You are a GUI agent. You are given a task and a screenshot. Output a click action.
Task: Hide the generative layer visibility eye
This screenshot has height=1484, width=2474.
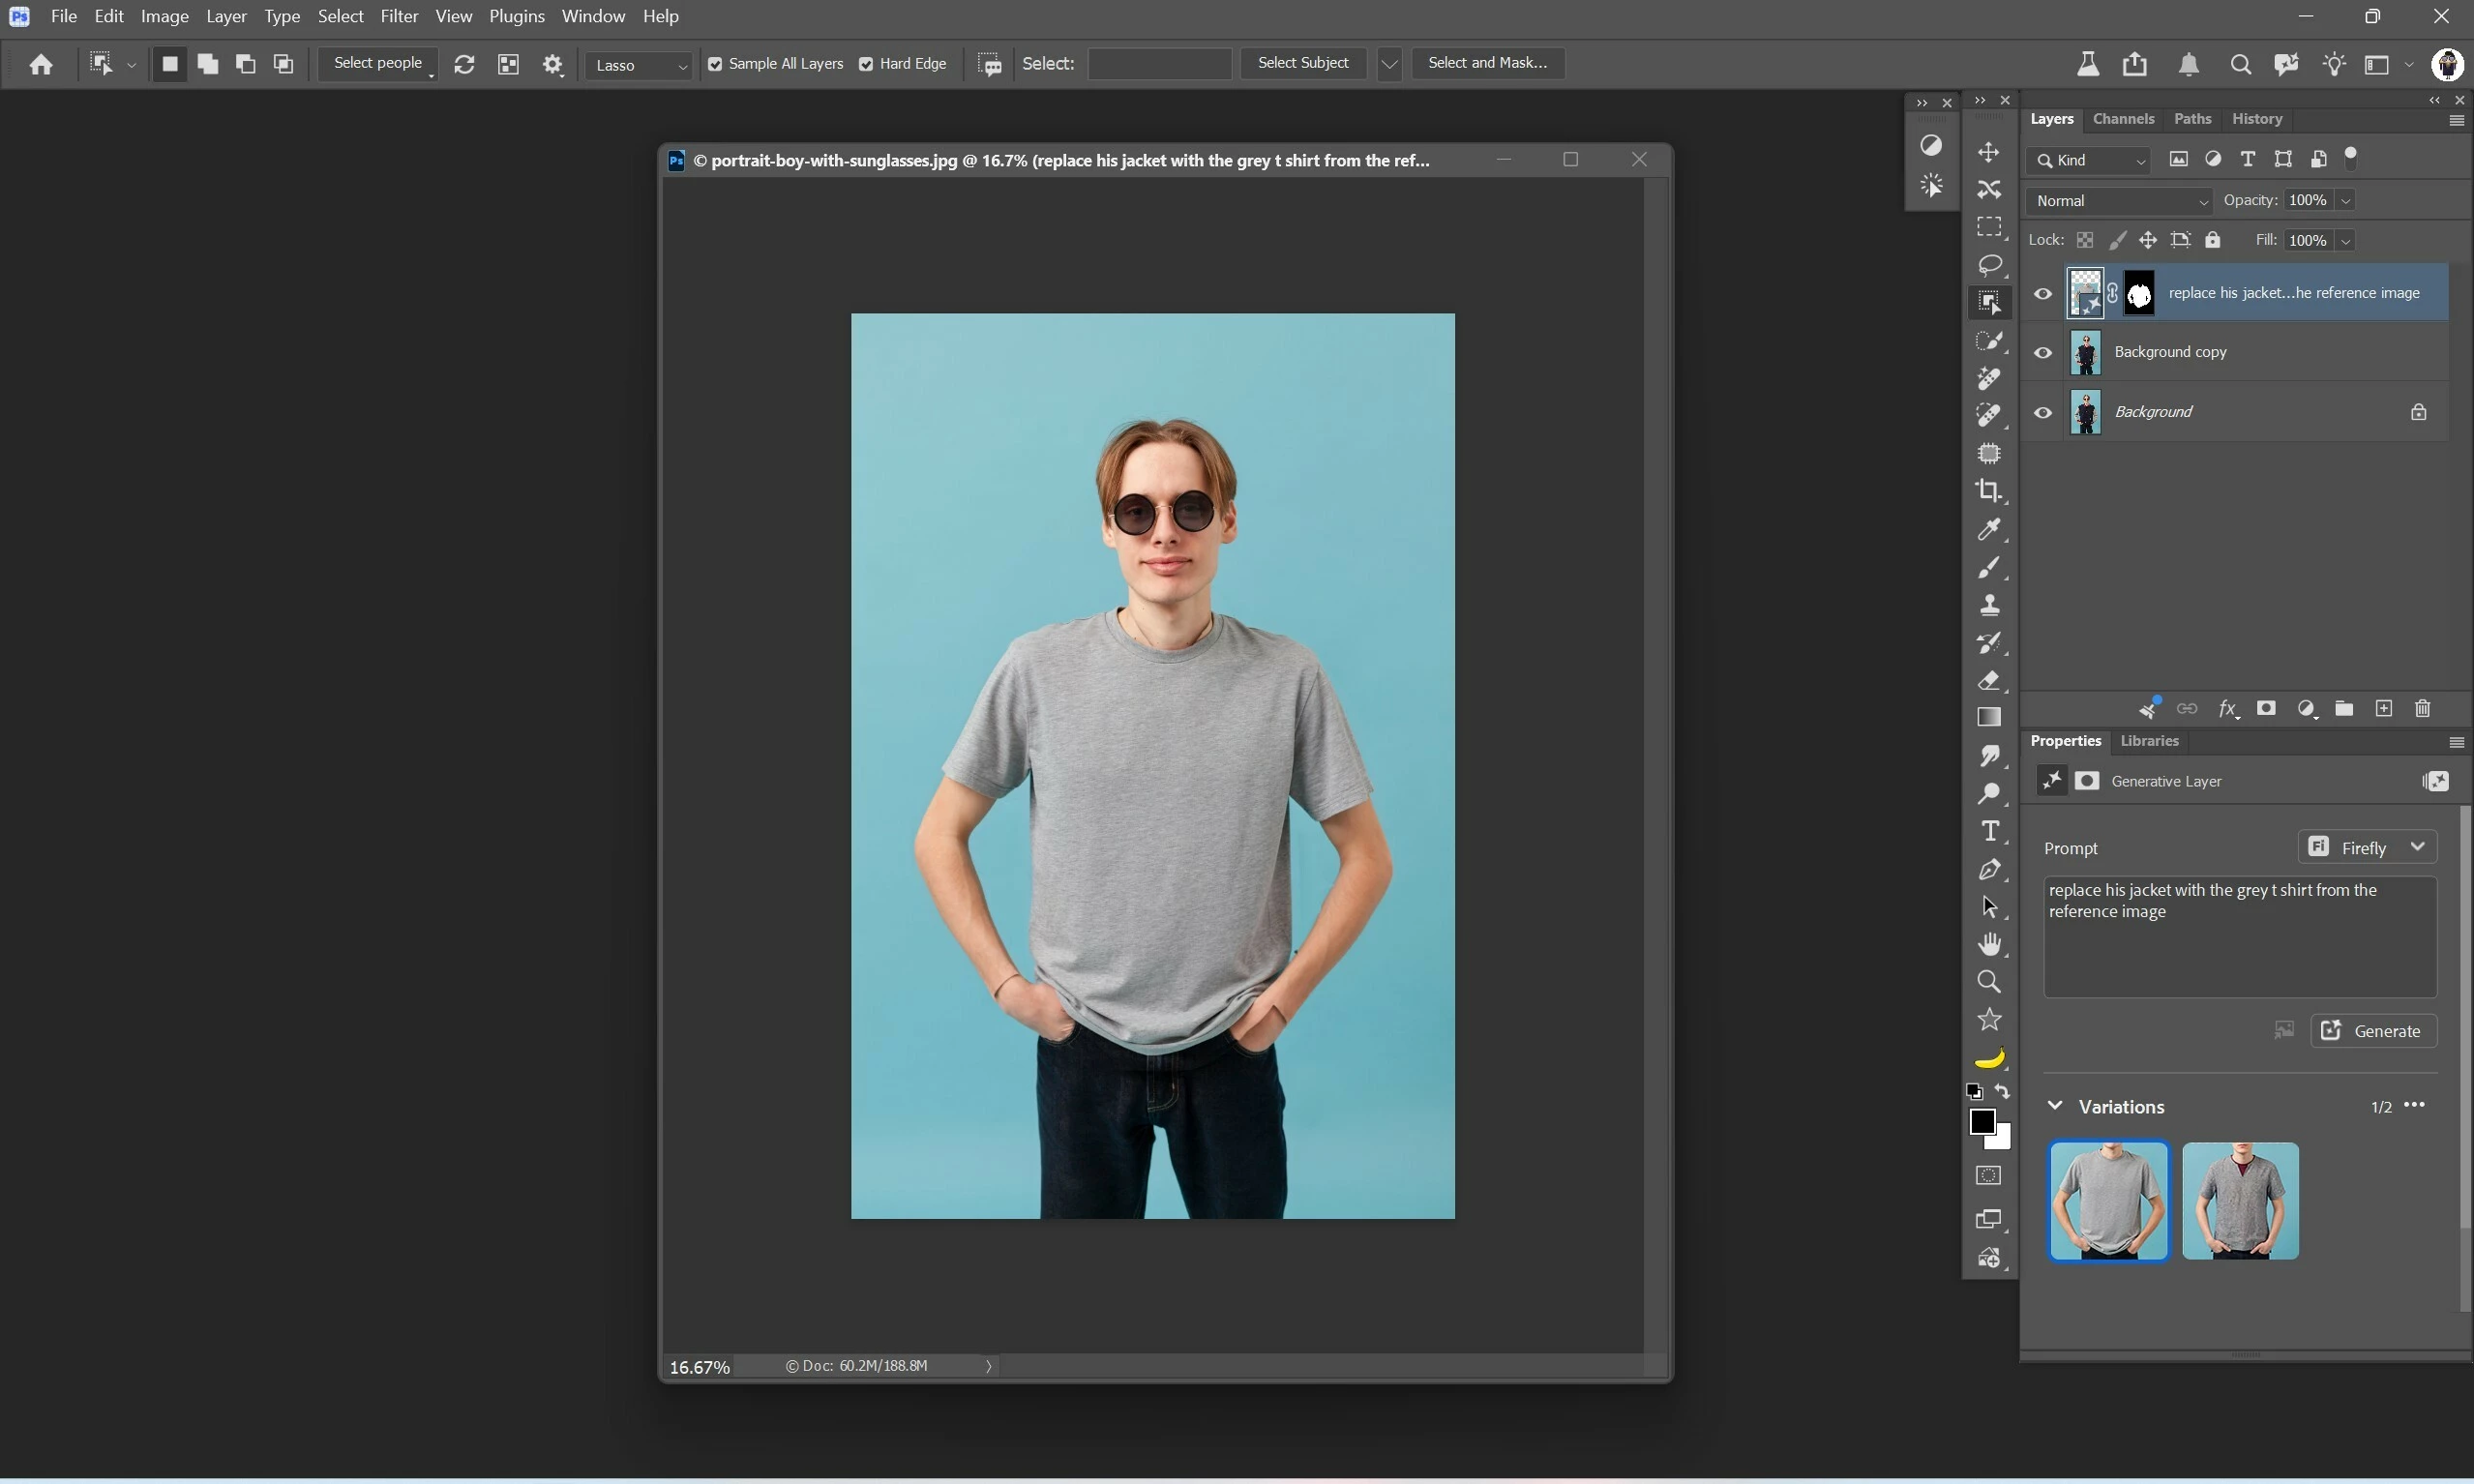pyautogui.click(x=2043, y=294)
